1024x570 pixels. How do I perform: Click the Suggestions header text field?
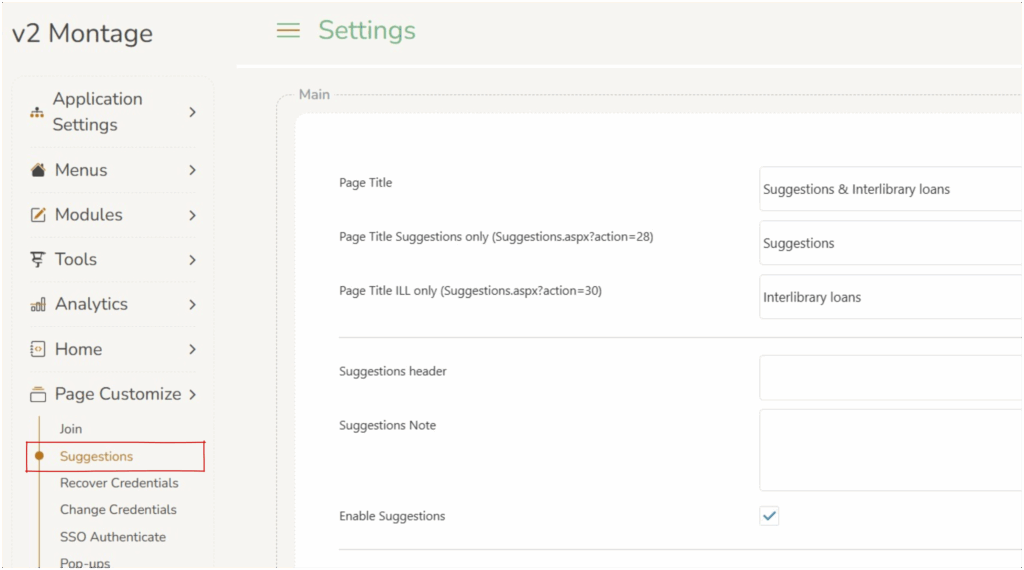point(890,377)
